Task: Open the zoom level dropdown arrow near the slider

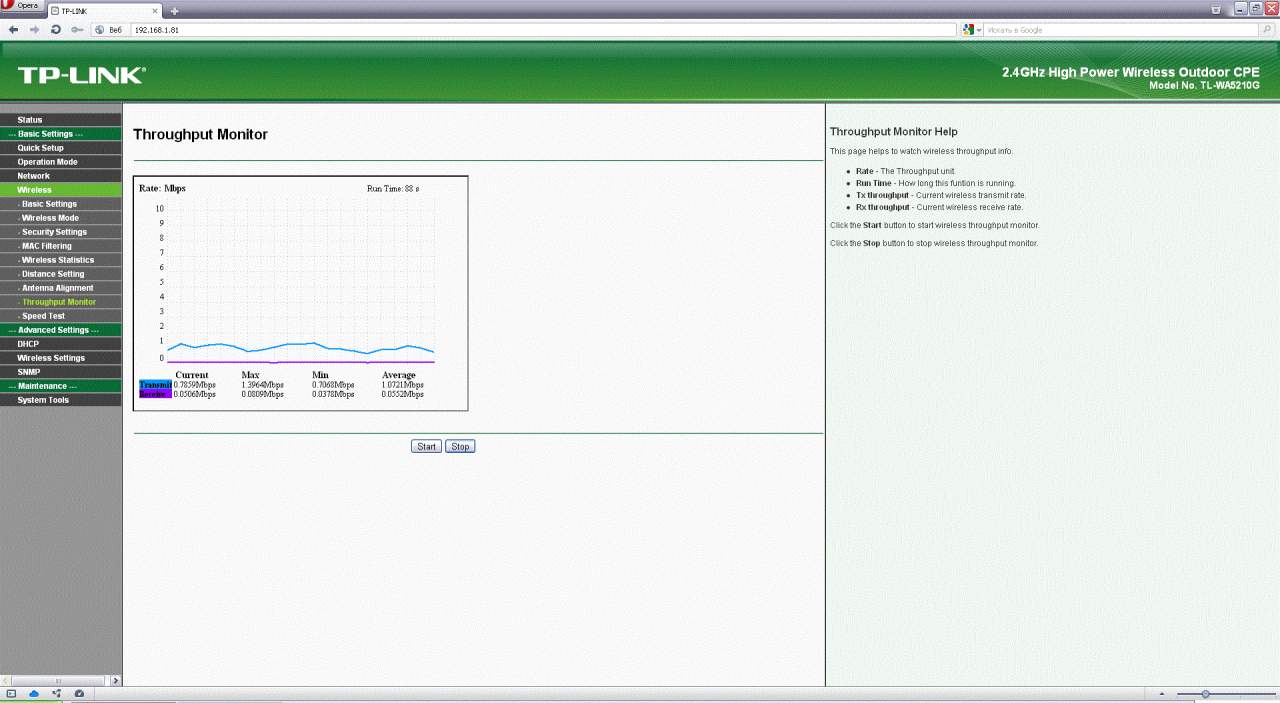Action: pyautogui.click(x=1161, y=693)
